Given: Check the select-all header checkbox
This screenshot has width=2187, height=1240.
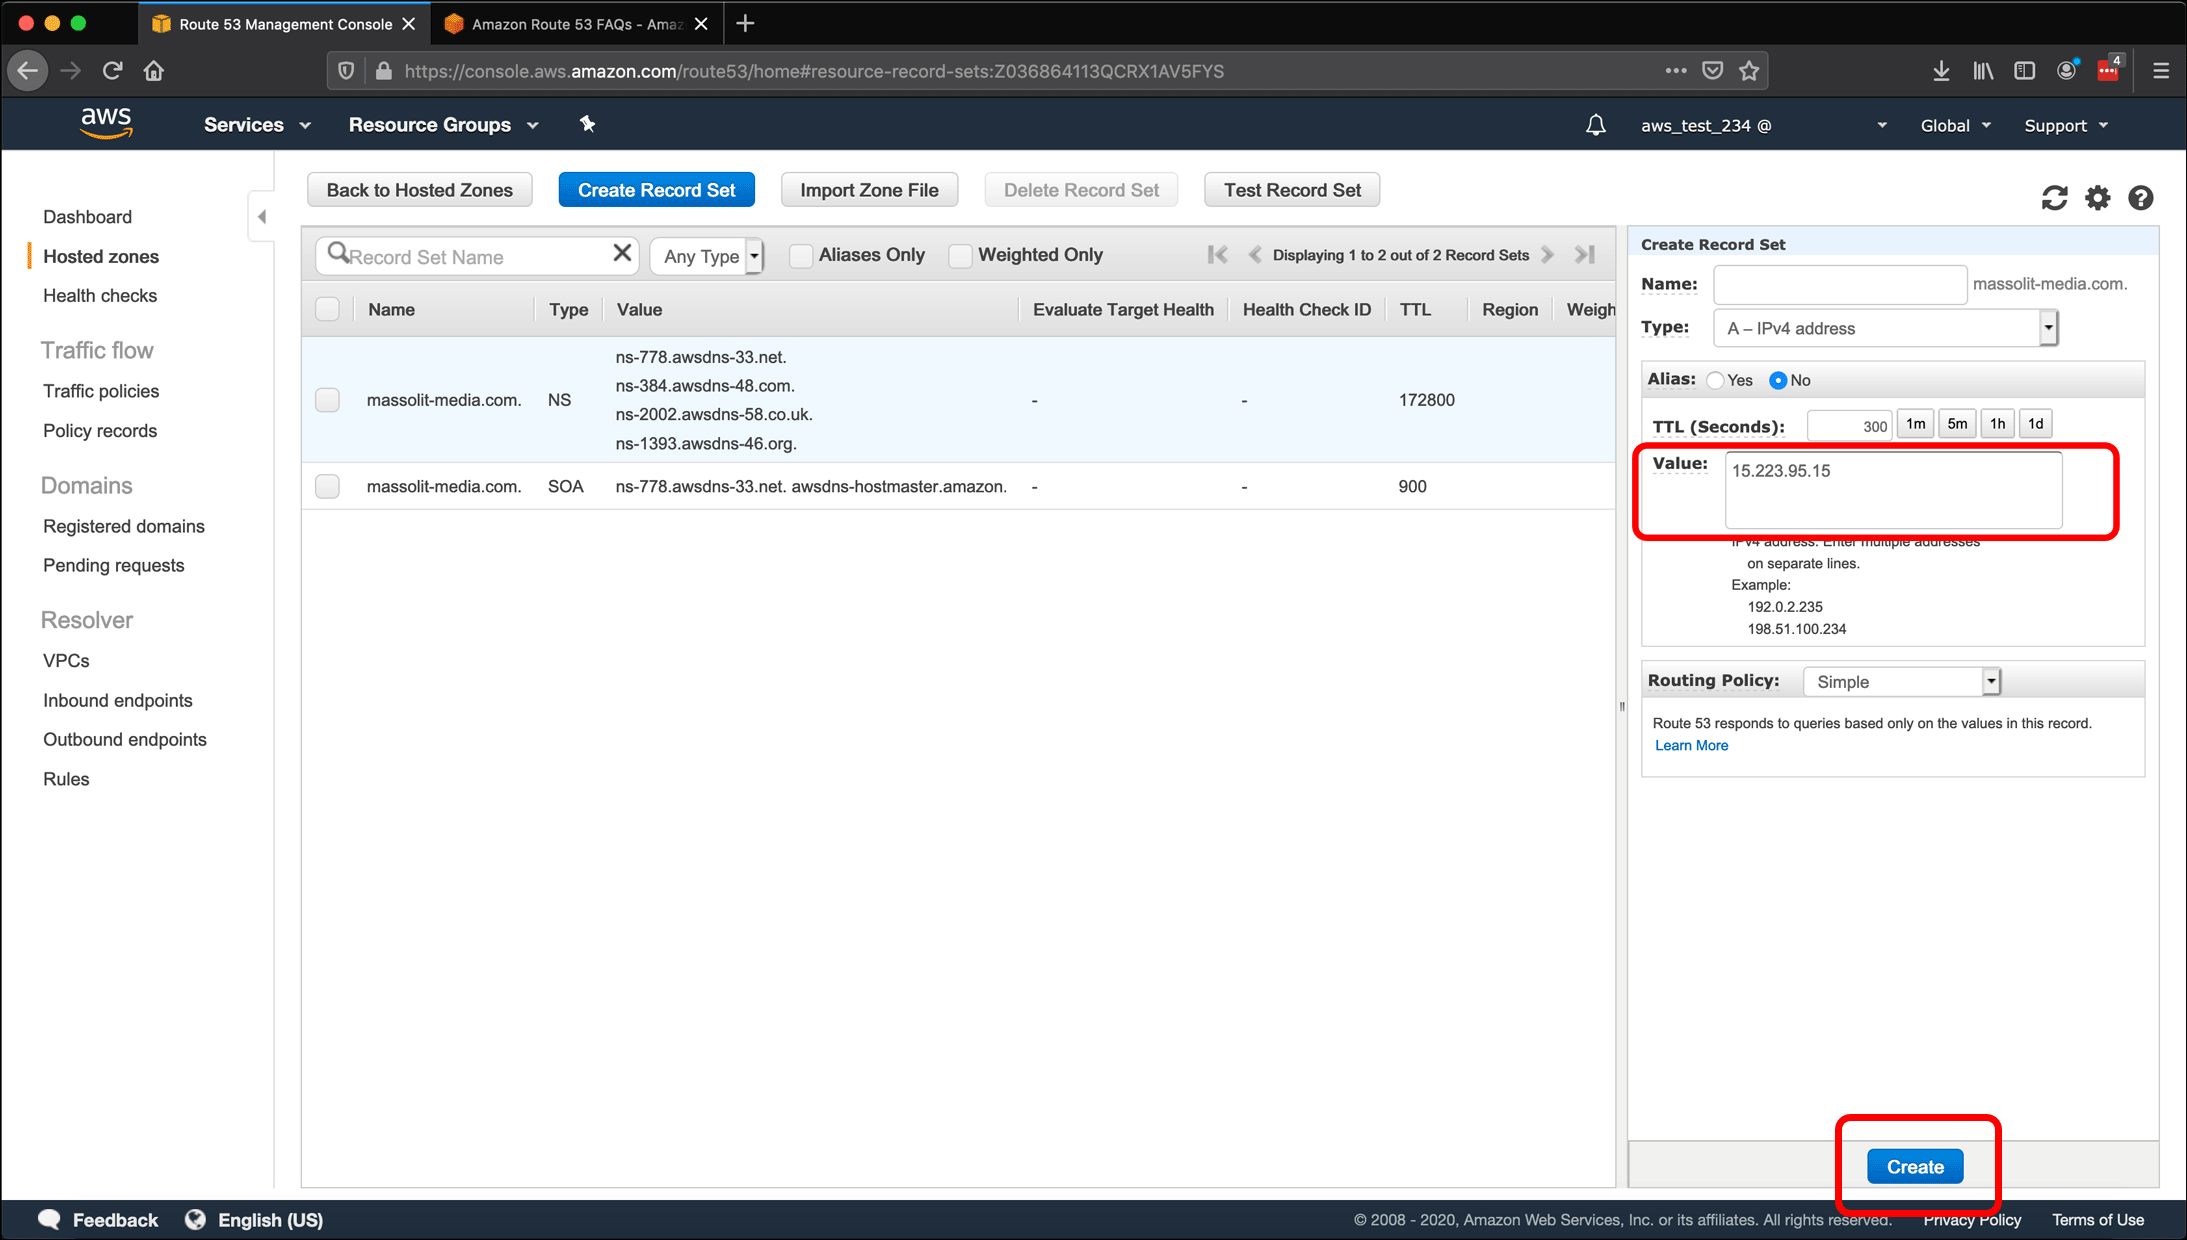Looking at the screenshot, I should [x=327, y=309].
